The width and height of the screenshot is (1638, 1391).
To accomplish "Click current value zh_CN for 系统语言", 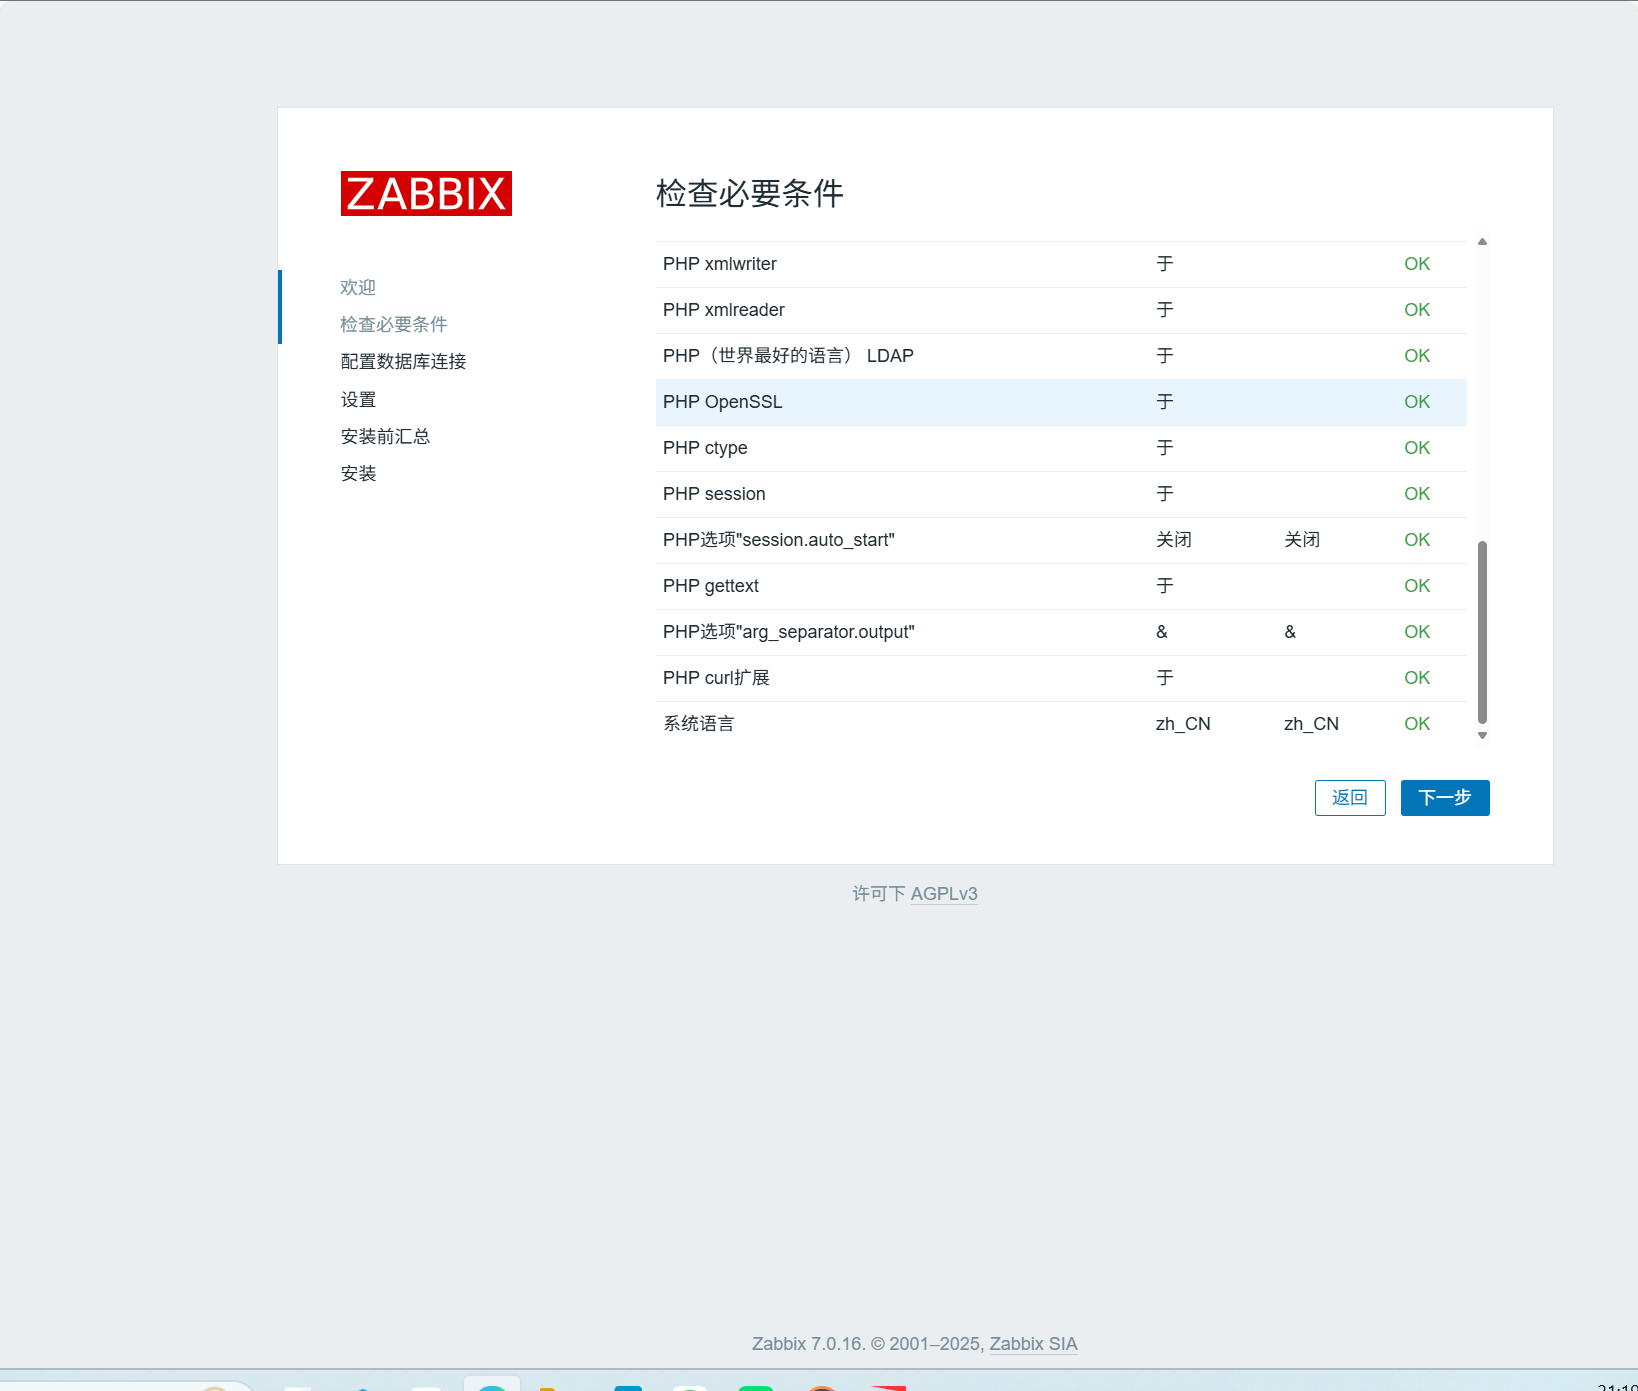I will (x=1183, y=724).
